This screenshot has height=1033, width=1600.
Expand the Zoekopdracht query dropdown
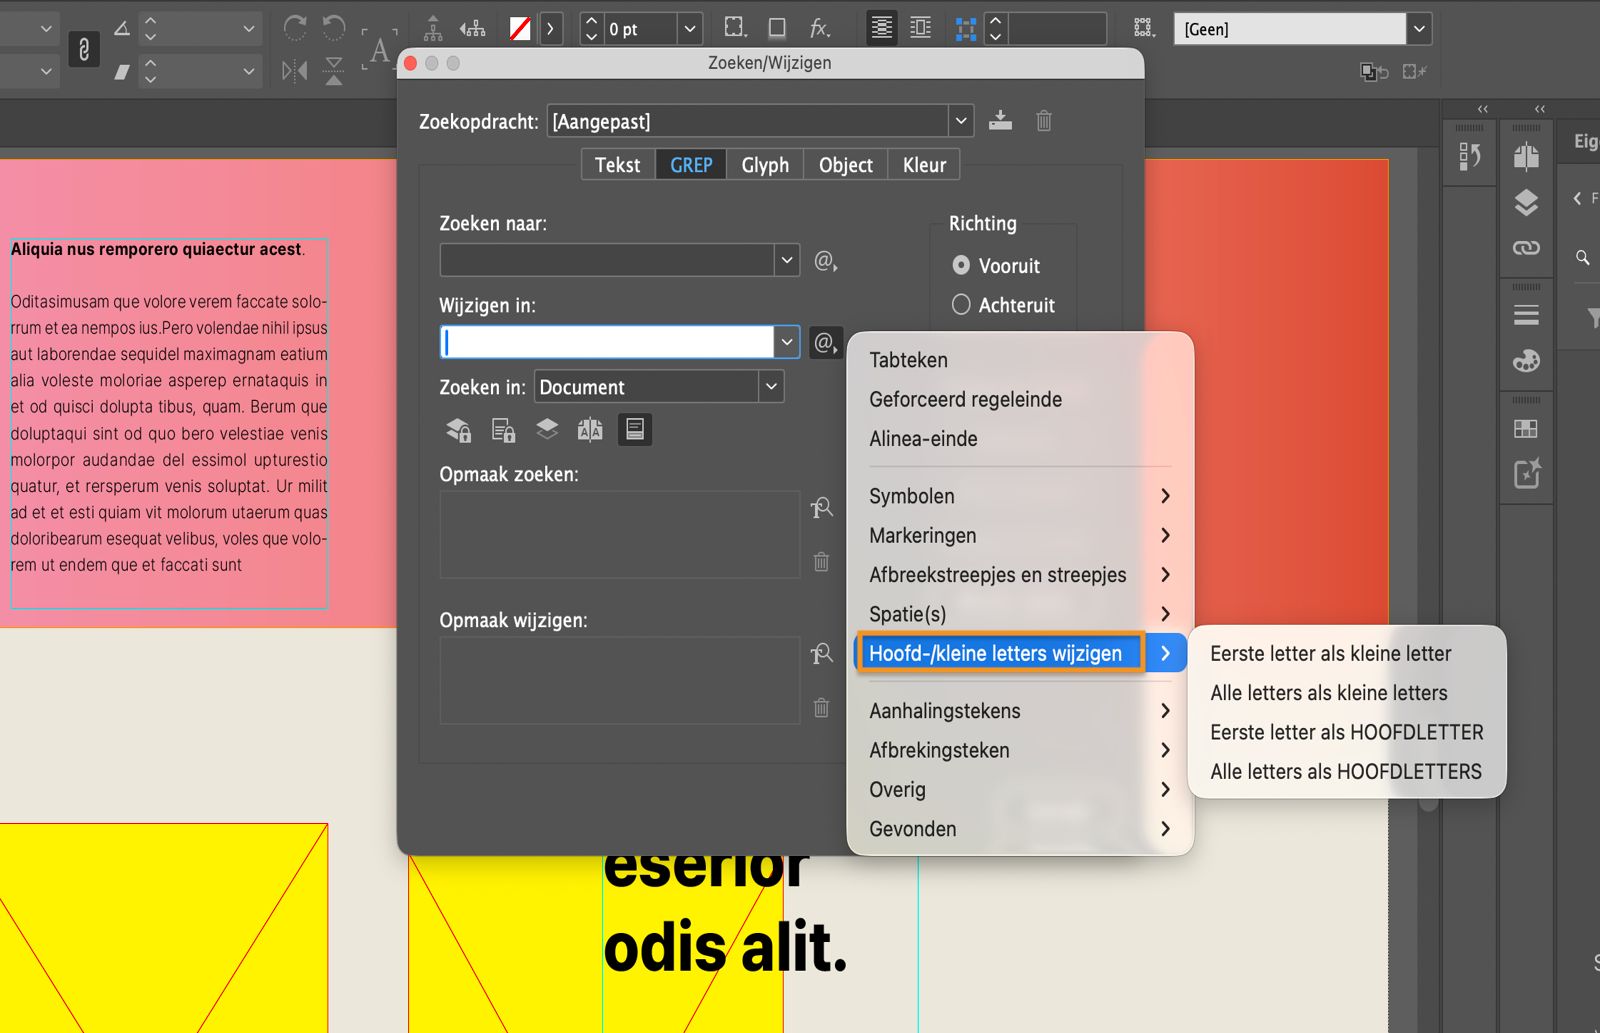961,121
